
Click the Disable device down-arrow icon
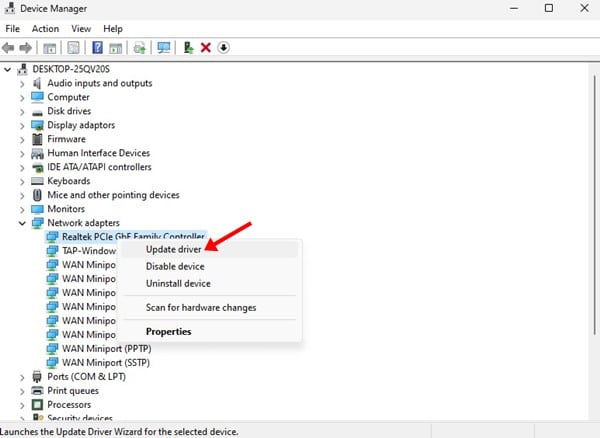click(x=223, y=48)
